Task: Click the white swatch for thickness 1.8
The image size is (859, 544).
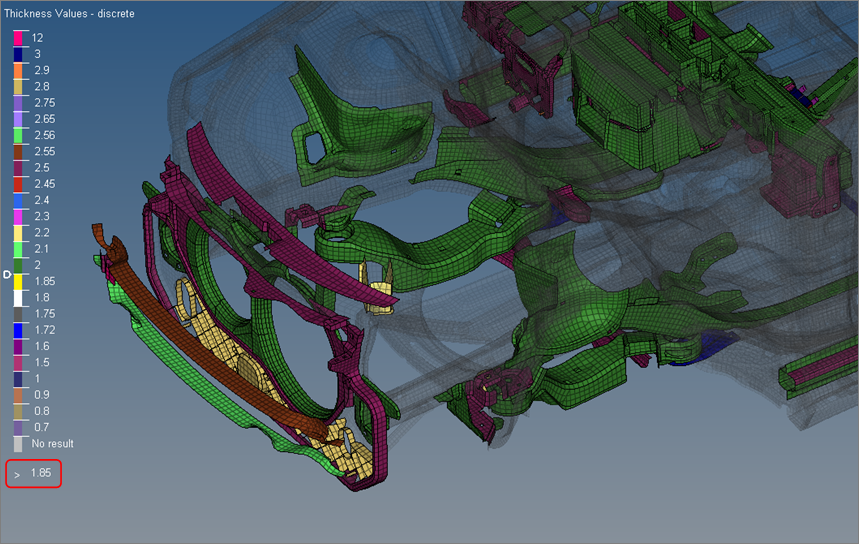Action: [18, 297]
